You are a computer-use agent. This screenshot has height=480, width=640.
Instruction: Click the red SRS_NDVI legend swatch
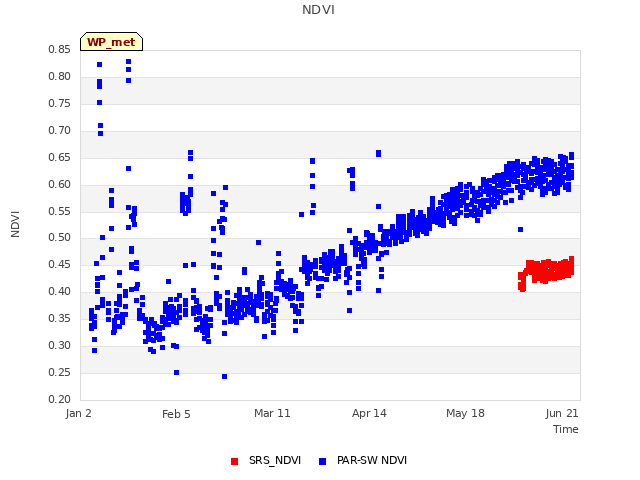pos(234,461)
